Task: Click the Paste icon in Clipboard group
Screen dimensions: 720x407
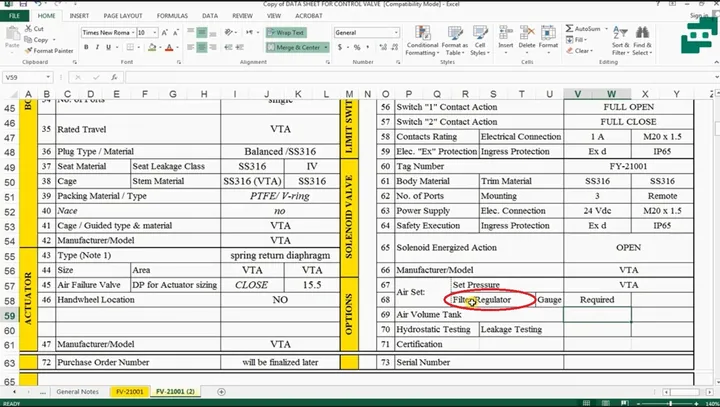Action: [x=12, y=37]
